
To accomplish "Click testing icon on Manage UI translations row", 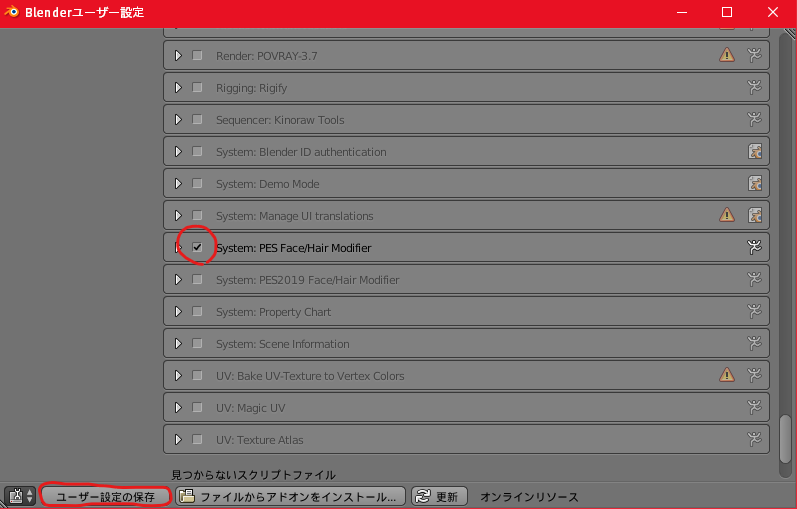I will tap(755, 215).
